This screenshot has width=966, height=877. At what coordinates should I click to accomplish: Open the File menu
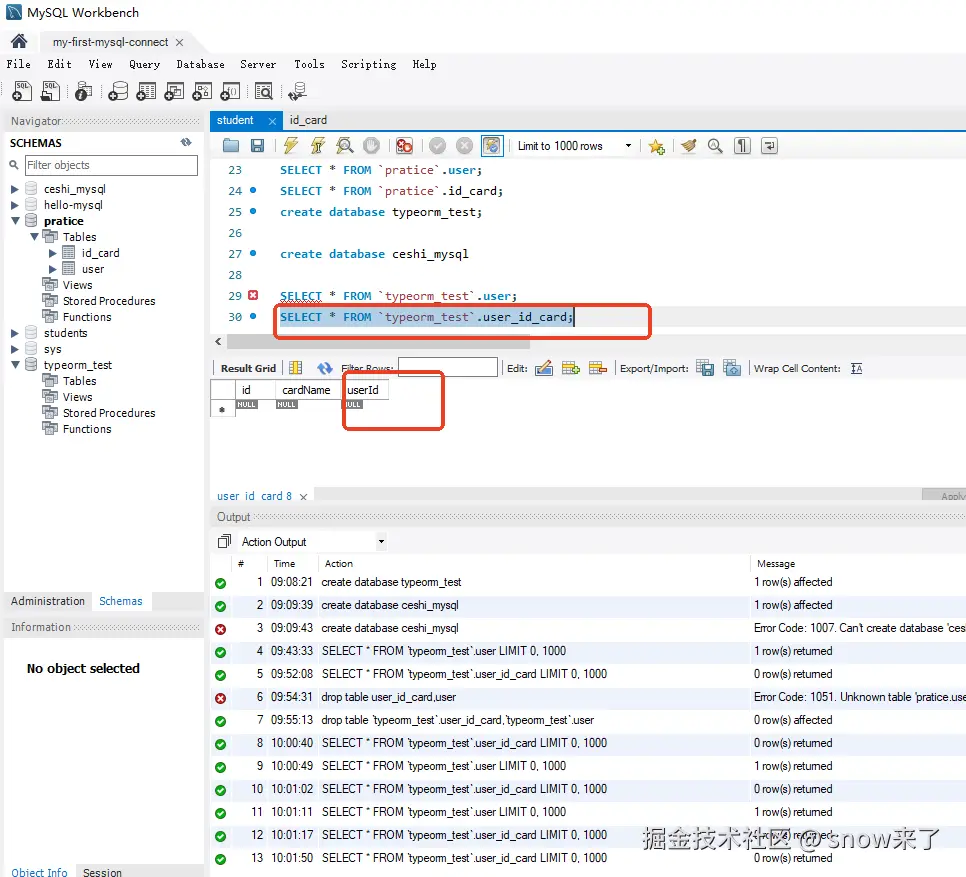[x=18, y=64]
